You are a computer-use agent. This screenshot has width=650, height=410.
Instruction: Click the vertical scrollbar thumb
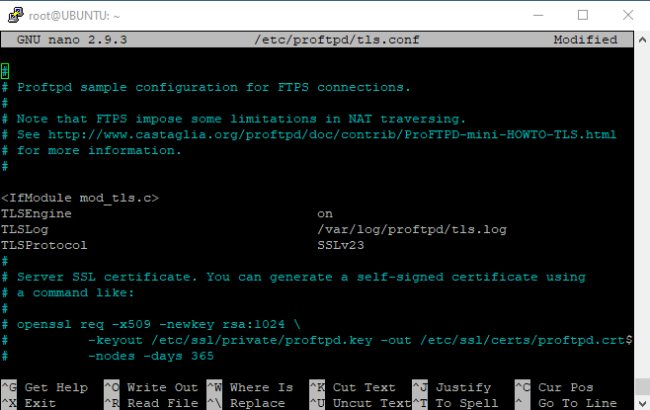point(642,386)
